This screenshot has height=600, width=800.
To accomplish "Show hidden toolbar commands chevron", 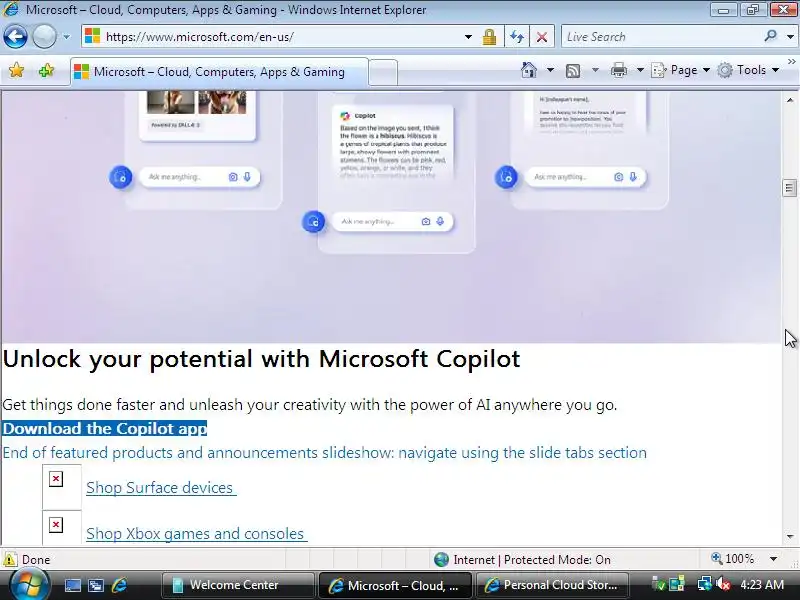I will pos(791,62).
